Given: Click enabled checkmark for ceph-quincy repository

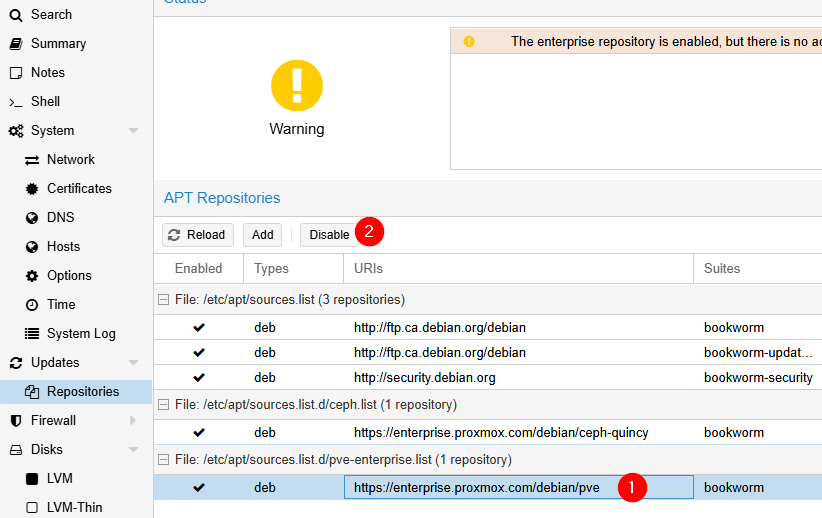Looking at the screenshot, I should 199,433.
